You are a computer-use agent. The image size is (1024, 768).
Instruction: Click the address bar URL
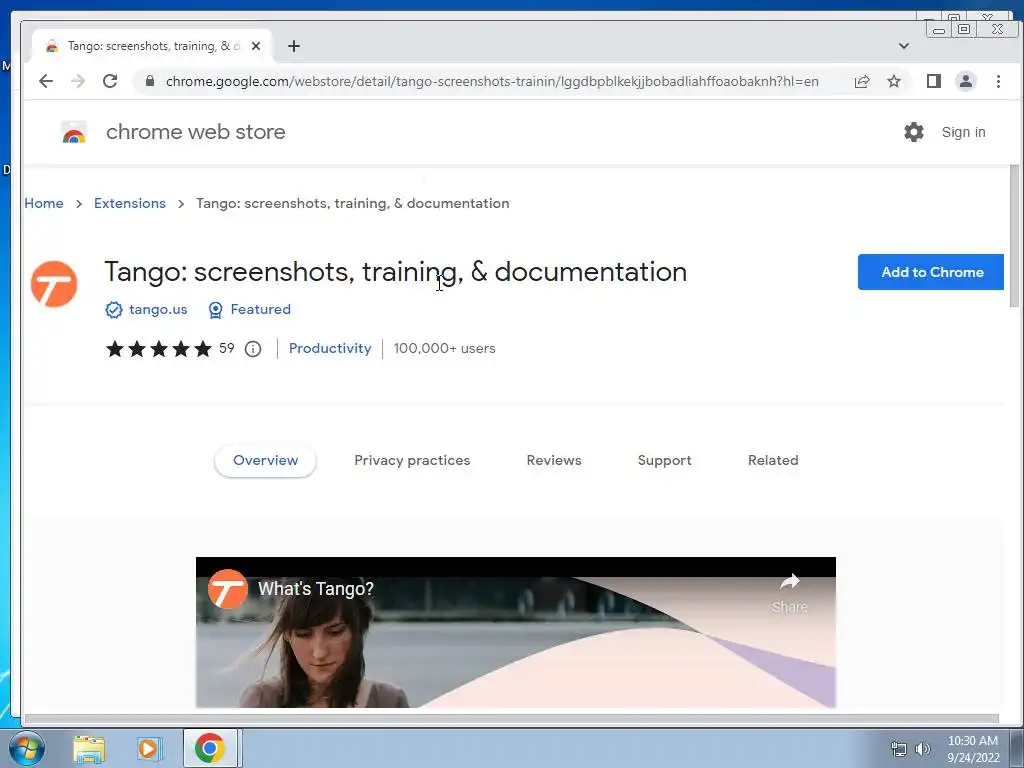pyautogui.click(x=492, y=81)
